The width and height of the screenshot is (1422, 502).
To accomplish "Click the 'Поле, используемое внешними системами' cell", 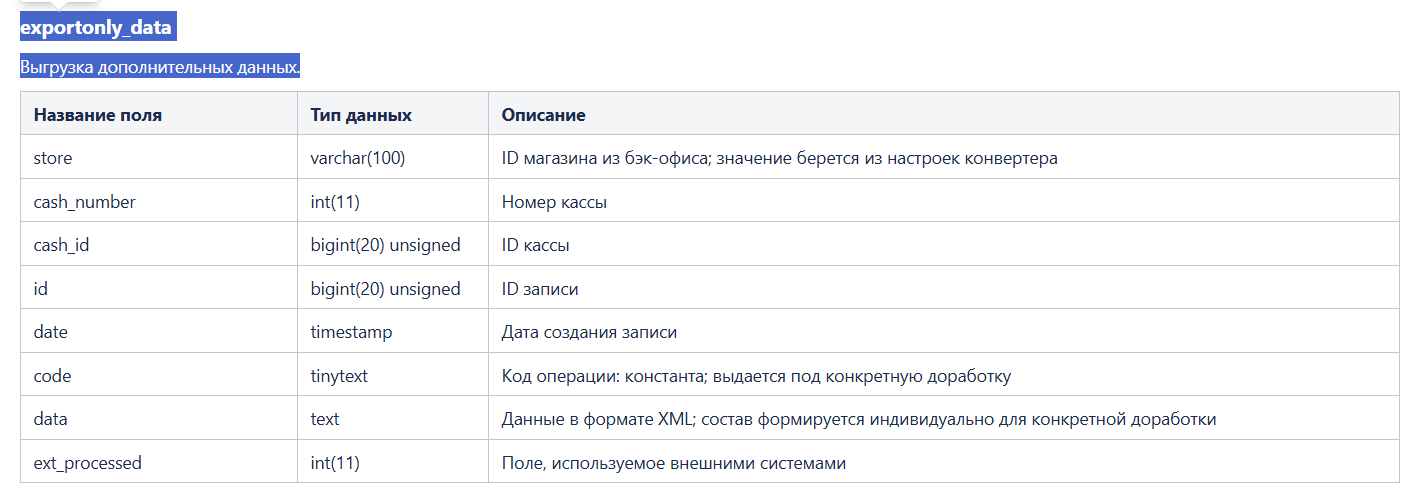I will [673, 463].
